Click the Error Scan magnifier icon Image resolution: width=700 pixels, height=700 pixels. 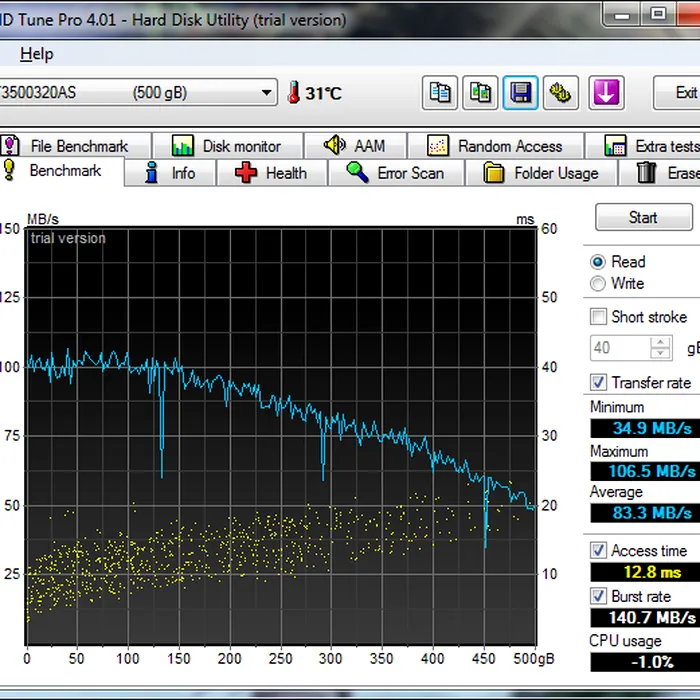358,172
